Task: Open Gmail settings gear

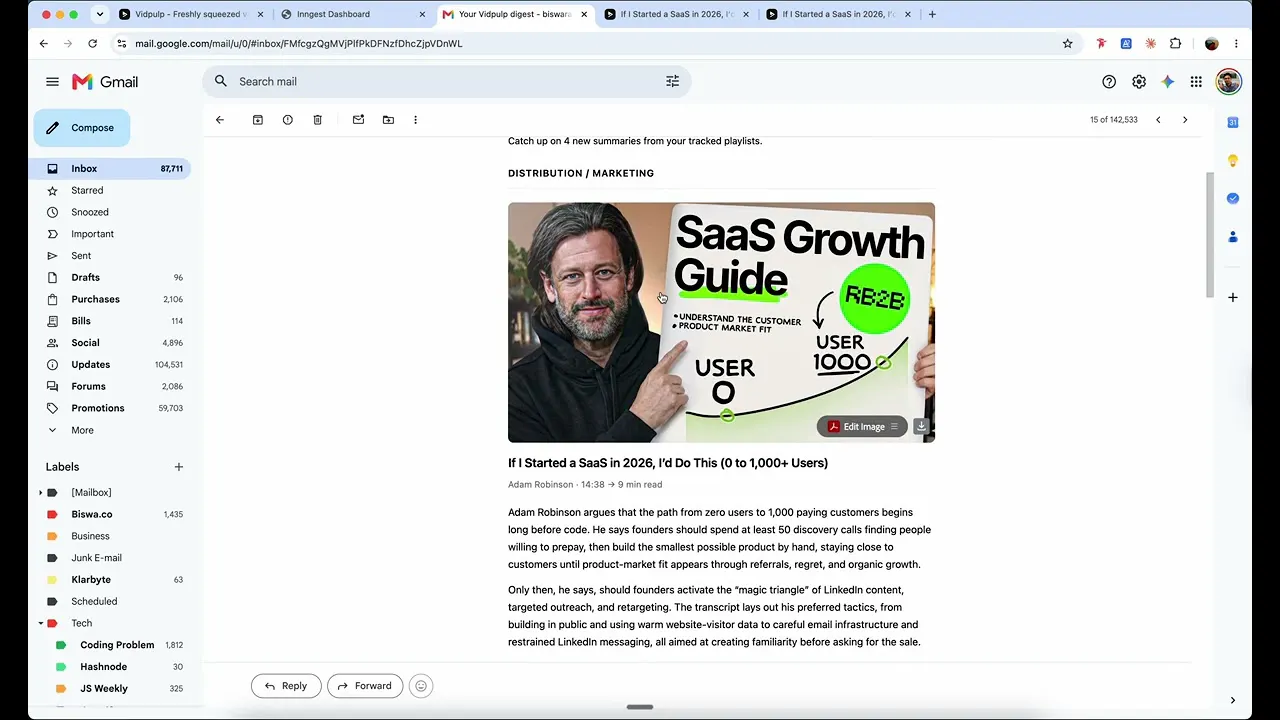Action: [1139, 82]
